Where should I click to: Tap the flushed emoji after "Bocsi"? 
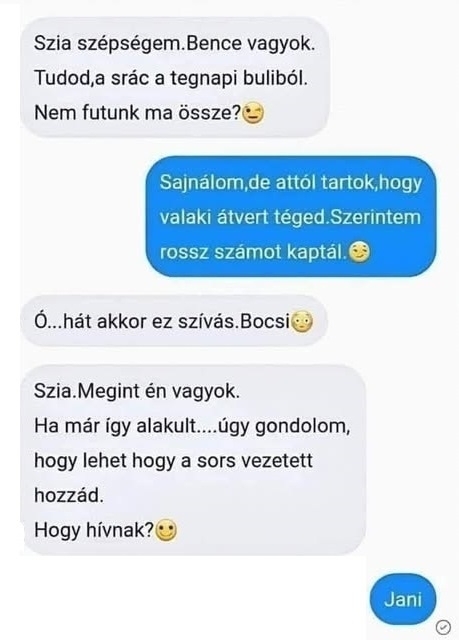pyautogui.click(x=302, y=322)
